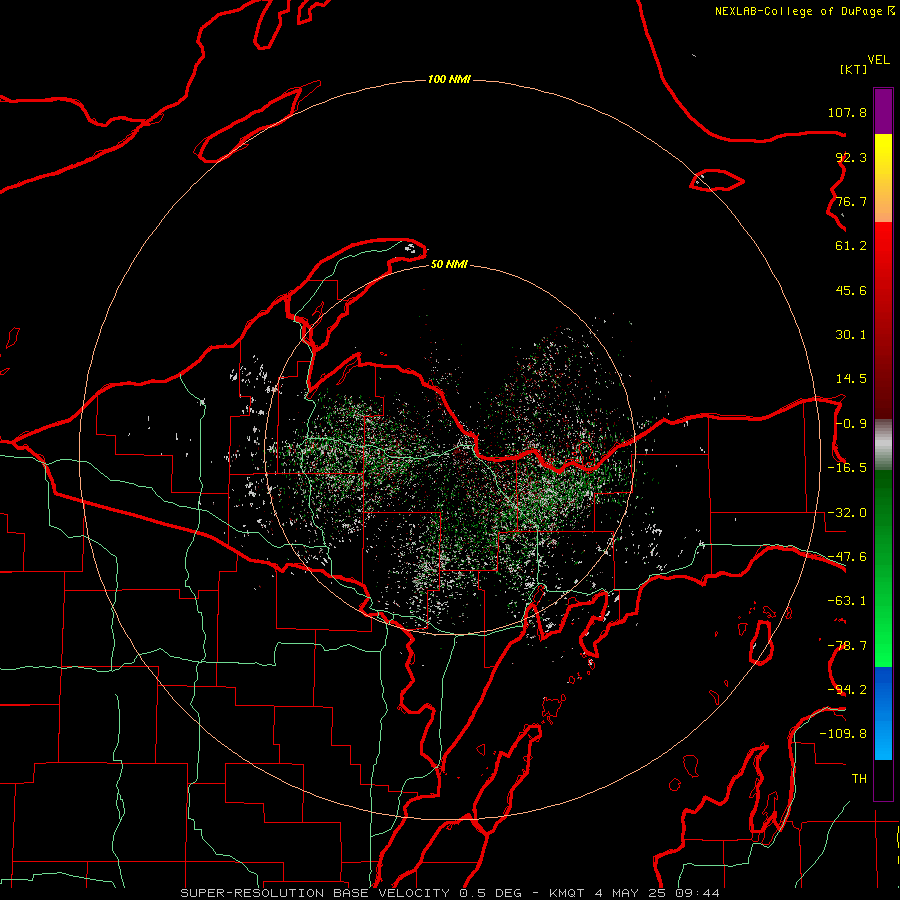Click the 76.7 velocity scale value
The width and height of the screenshot is (900, 900).
[851, 201]
